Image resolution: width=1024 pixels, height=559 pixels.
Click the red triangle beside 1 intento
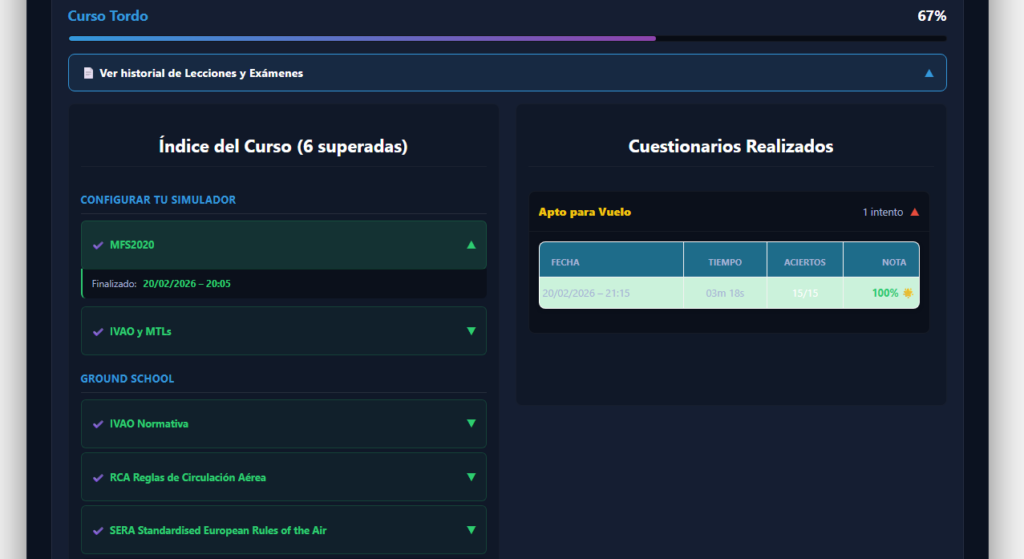point(914,212)
